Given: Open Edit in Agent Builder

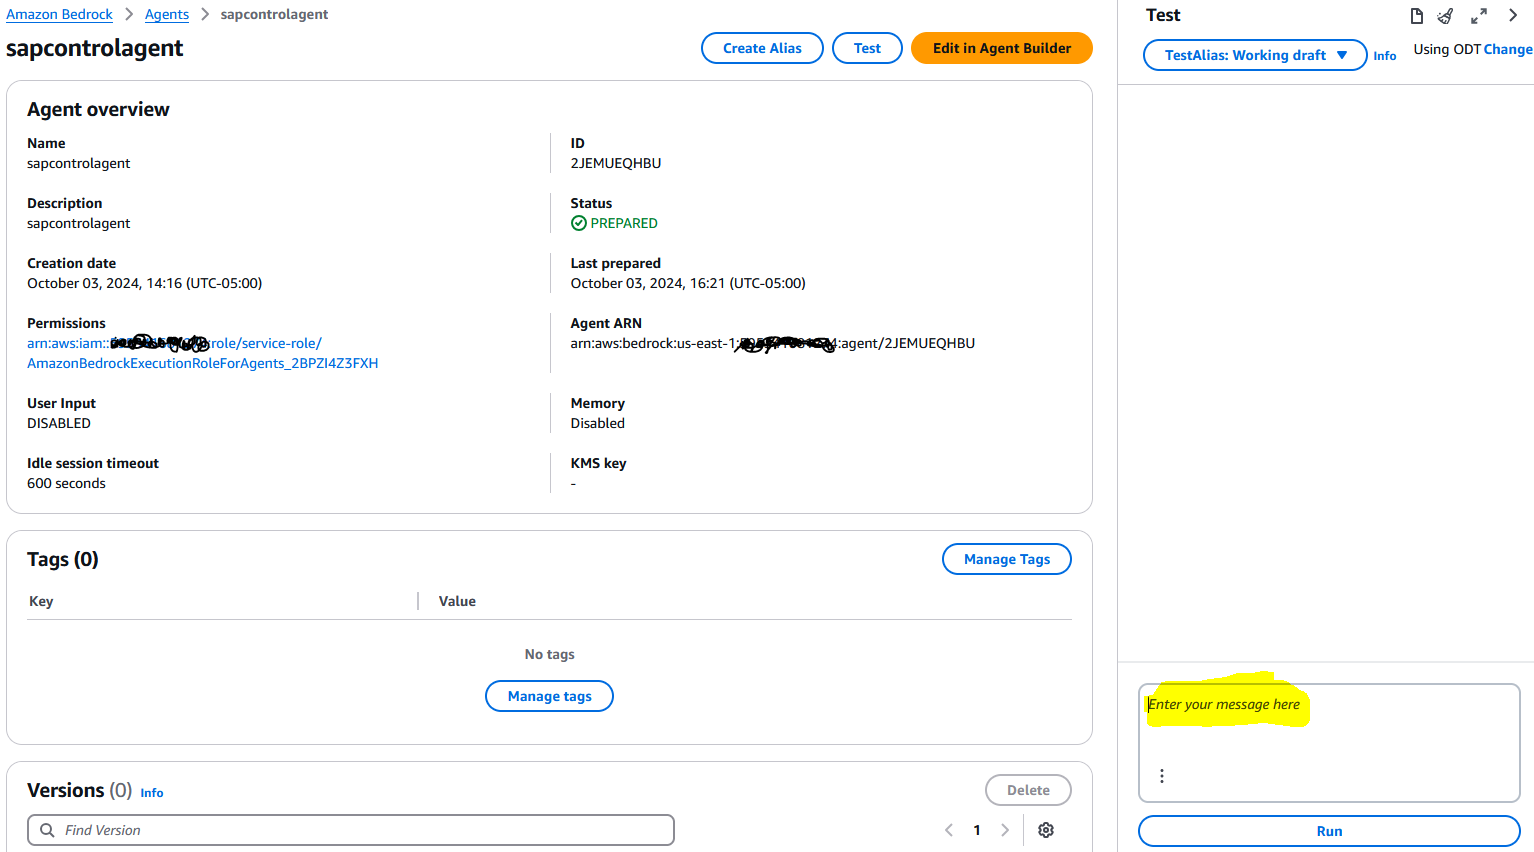Looking at the screenshot, I should (x=1001, y=48).
